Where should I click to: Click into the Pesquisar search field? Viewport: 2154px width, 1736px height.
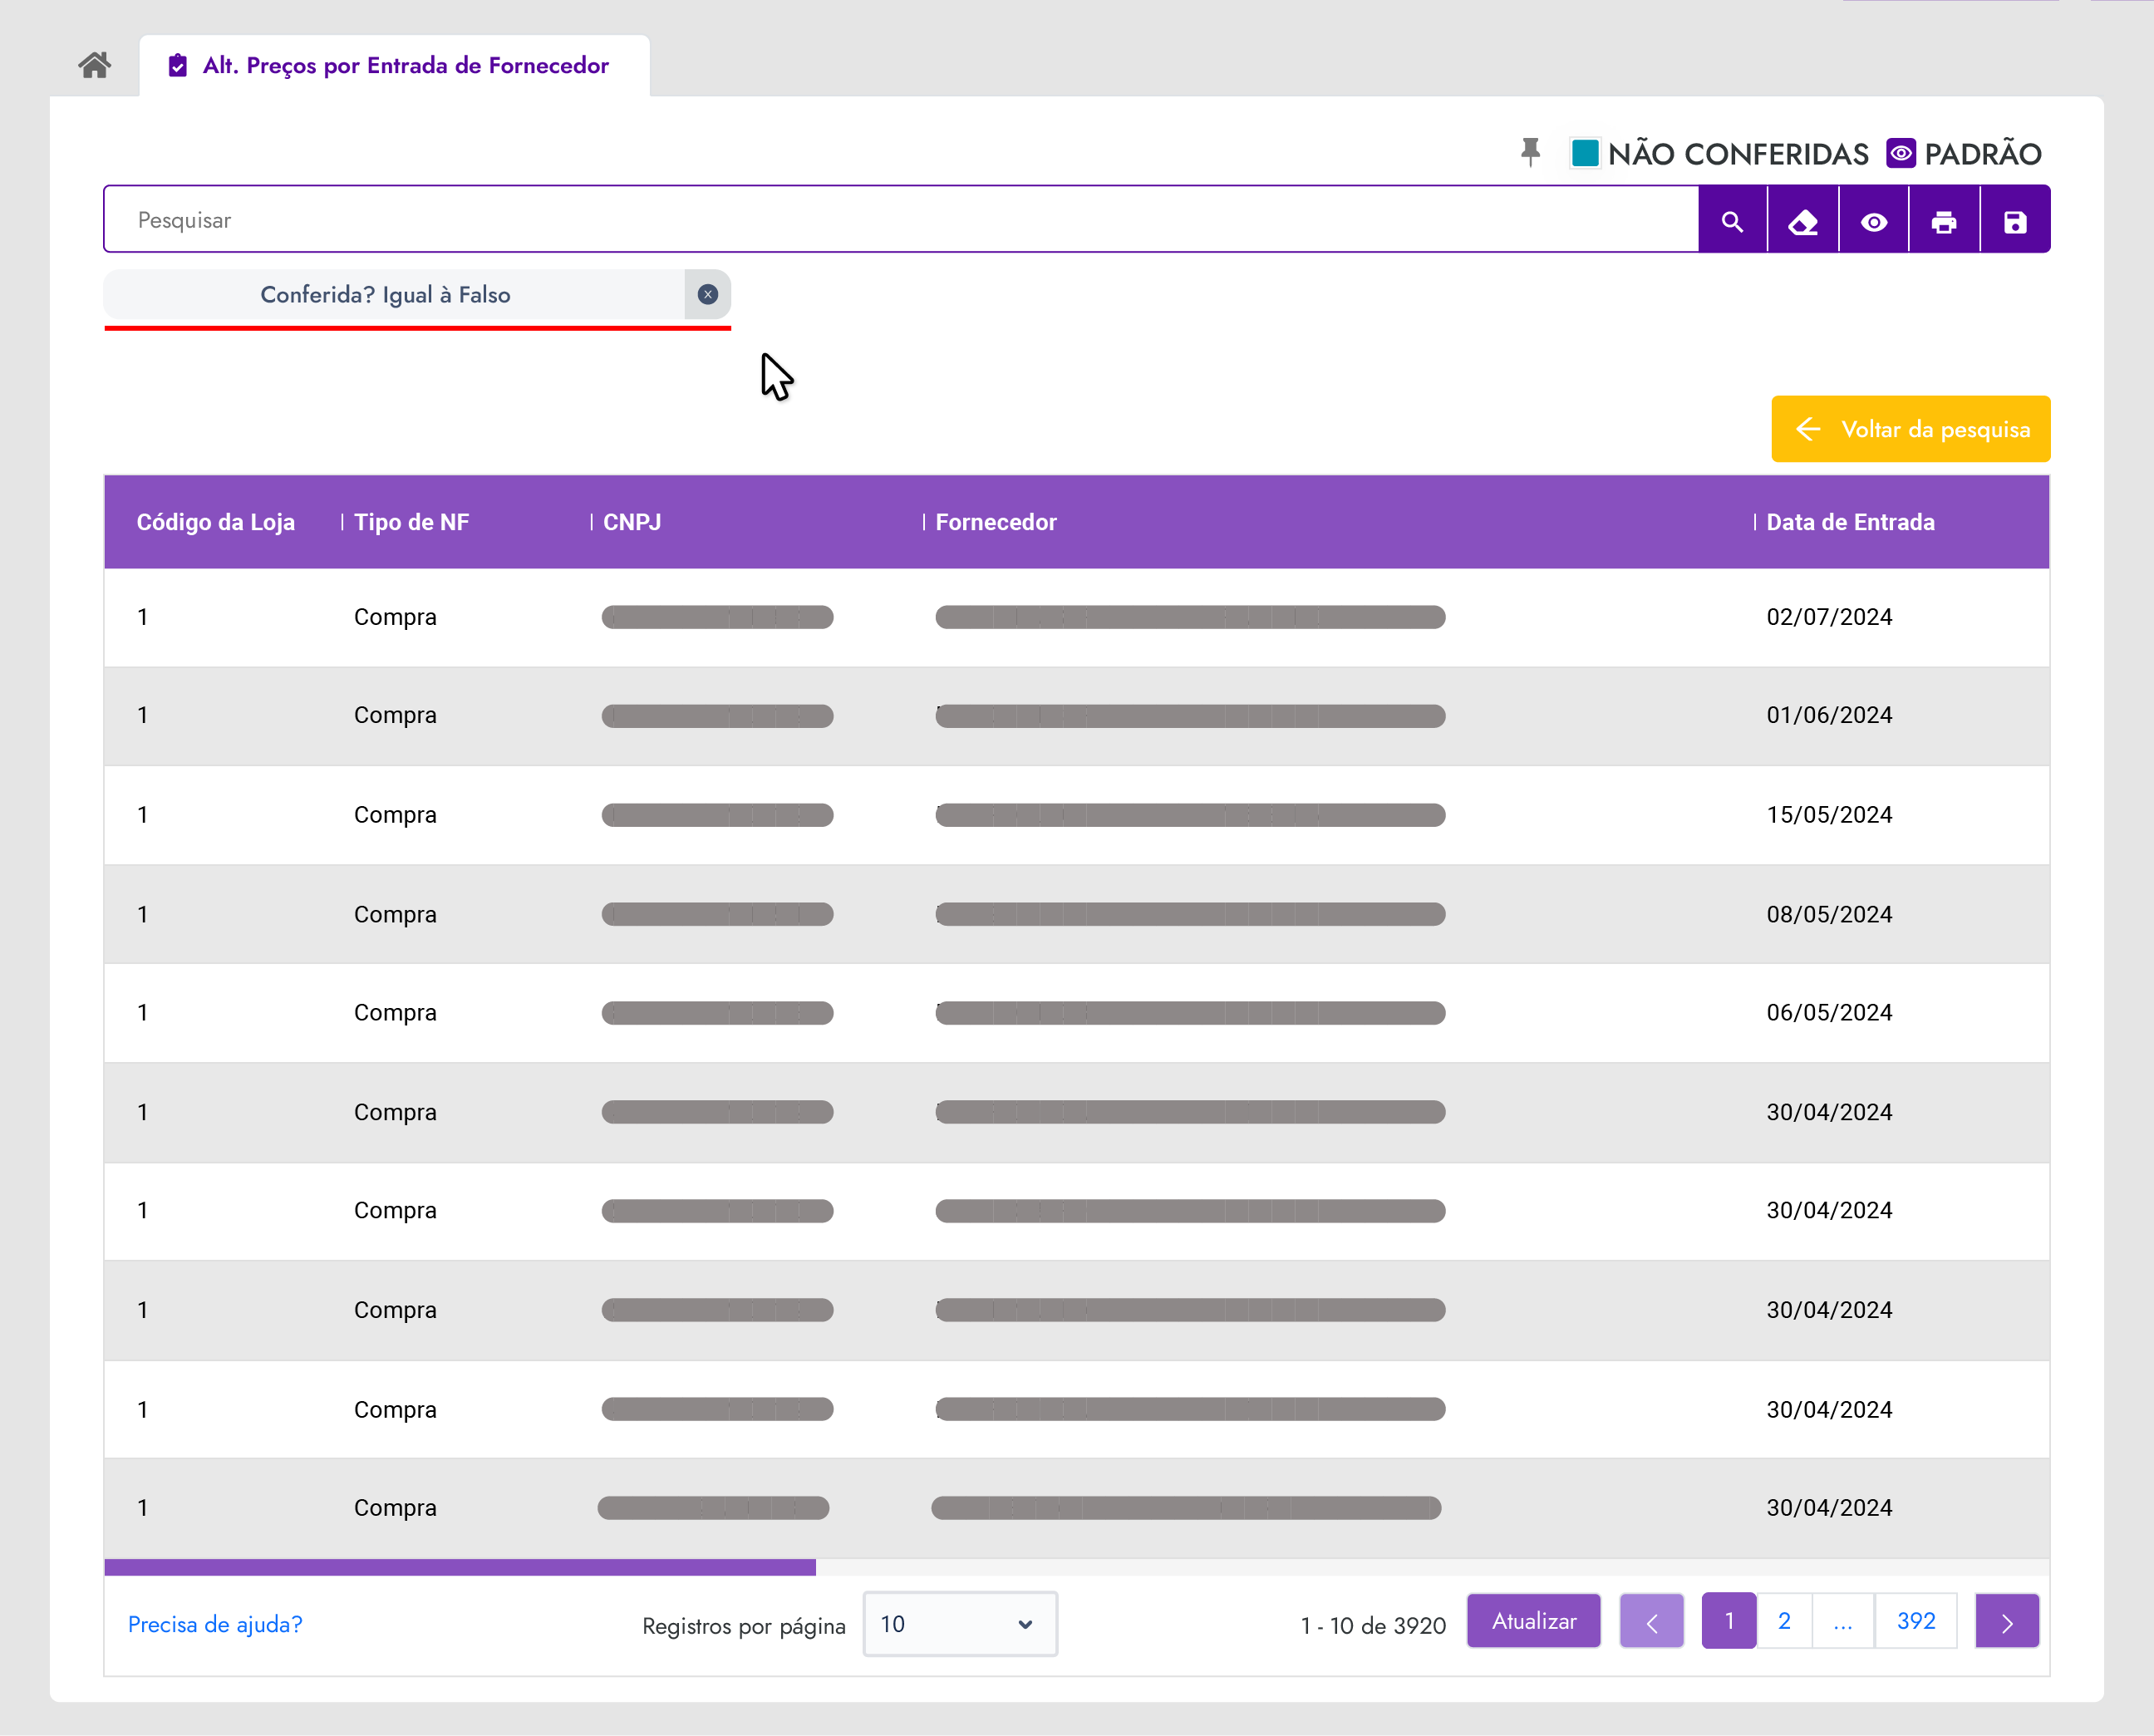pyautogui.click(x=900, y=220)
